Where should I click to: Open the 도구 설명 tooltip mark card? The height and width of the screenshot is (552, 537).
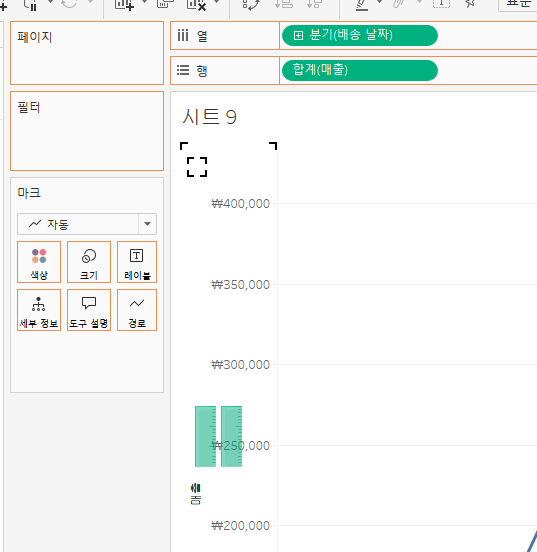(89, 310)
